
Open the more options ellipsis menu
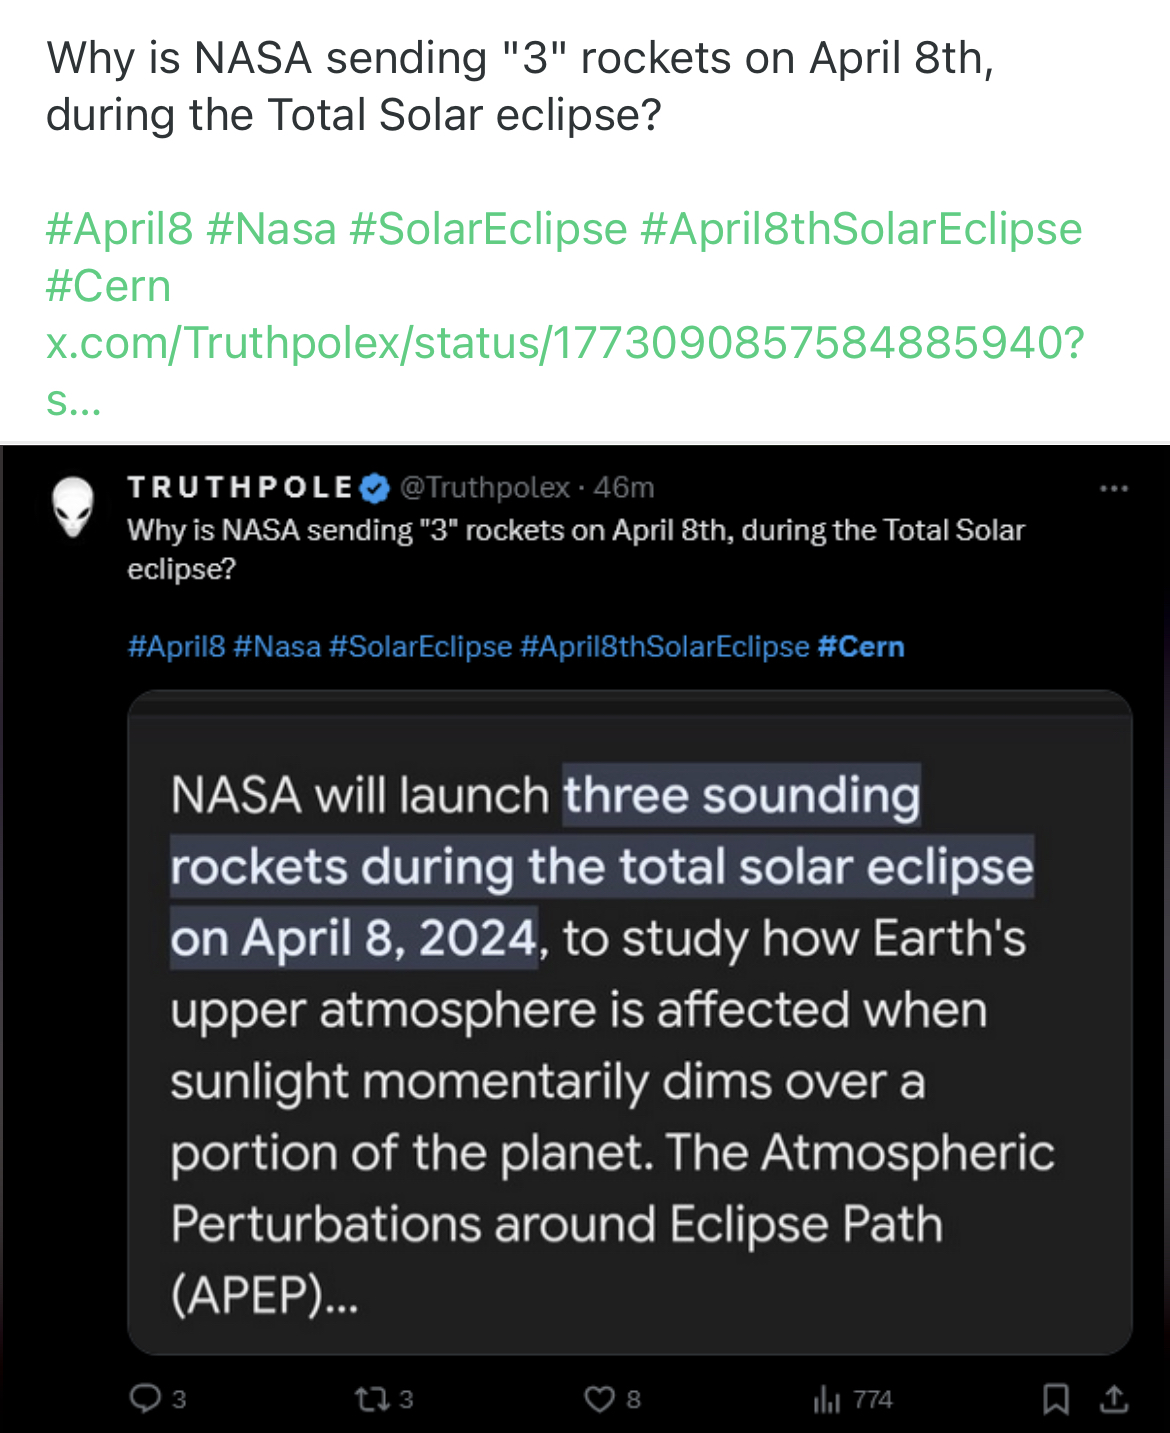click(1114, 487)
